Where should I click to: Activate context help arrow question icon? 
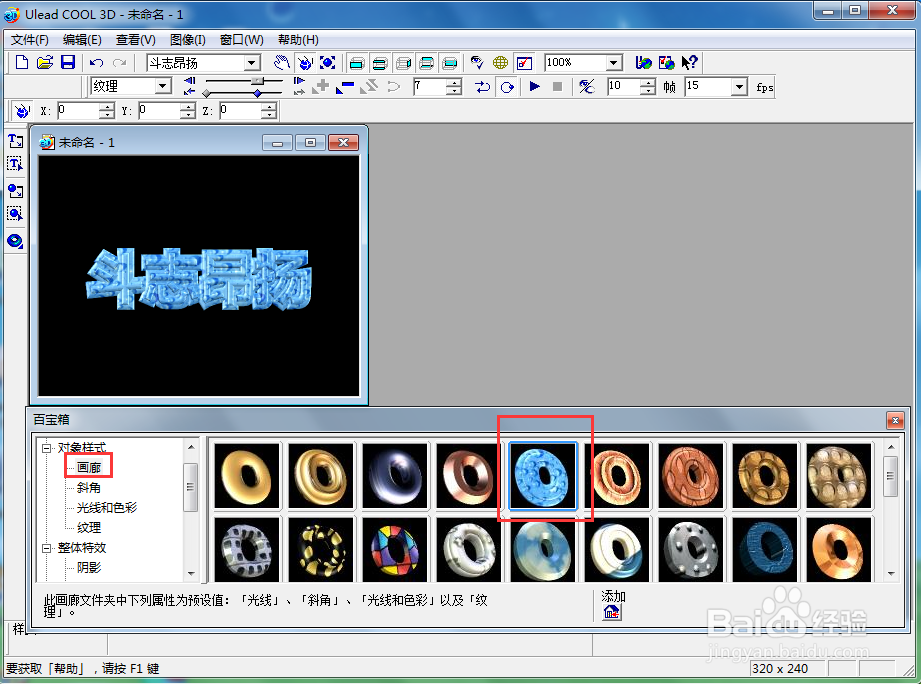(x=690, y=62)
